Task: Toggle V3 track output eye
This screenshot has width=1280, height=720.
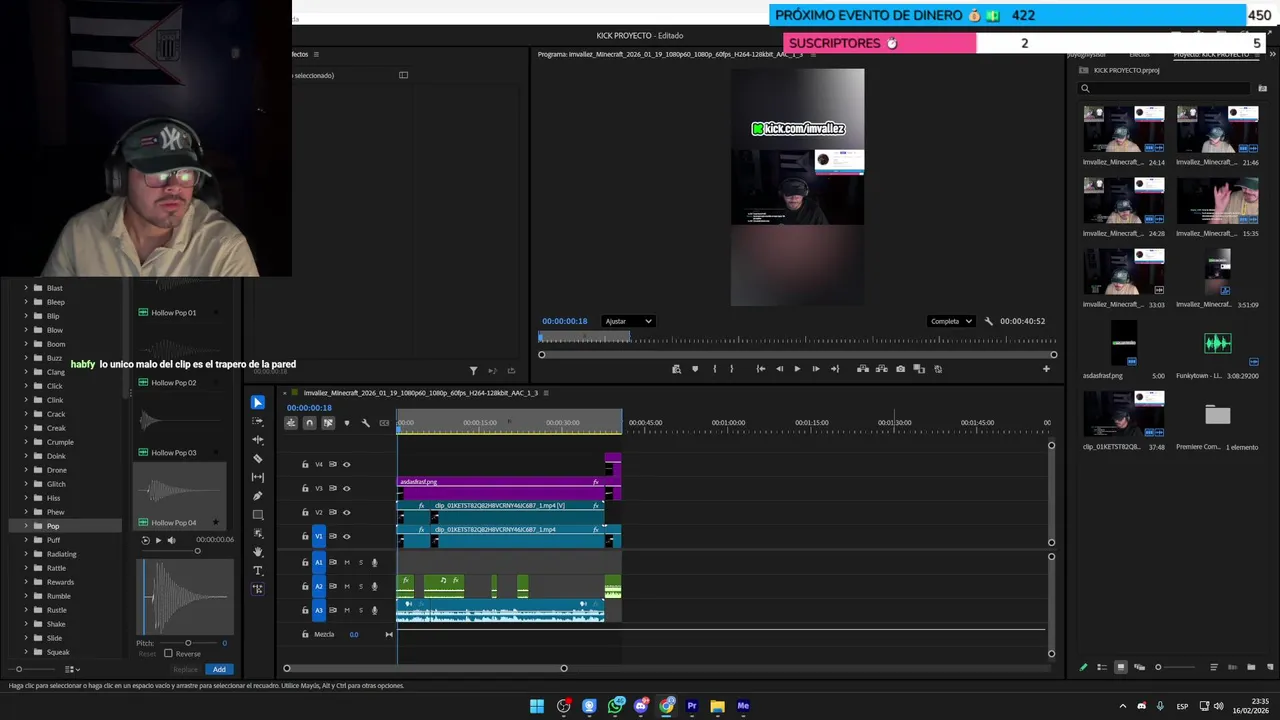Action: pos(347,488)
